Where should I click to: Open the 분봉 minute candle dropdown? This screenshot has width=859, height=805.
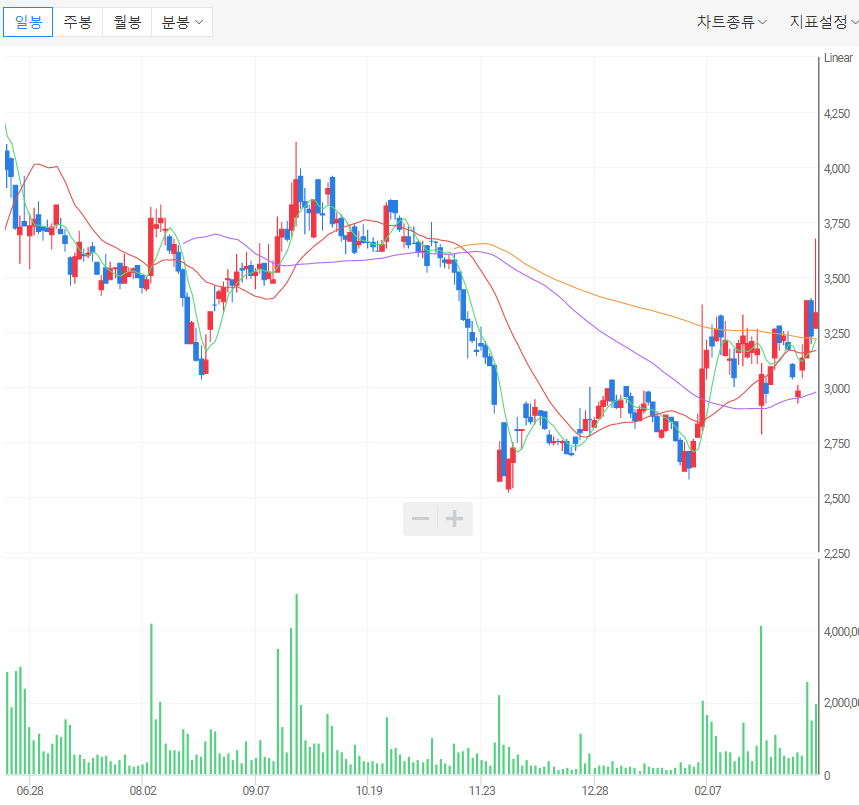(182, 22)
